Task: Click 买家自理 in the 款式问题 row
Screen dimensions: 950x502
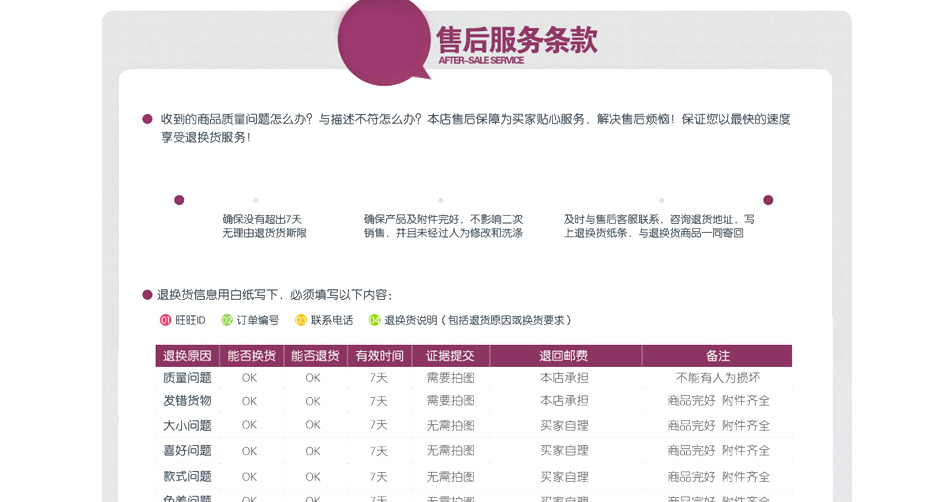Action: 564,477
